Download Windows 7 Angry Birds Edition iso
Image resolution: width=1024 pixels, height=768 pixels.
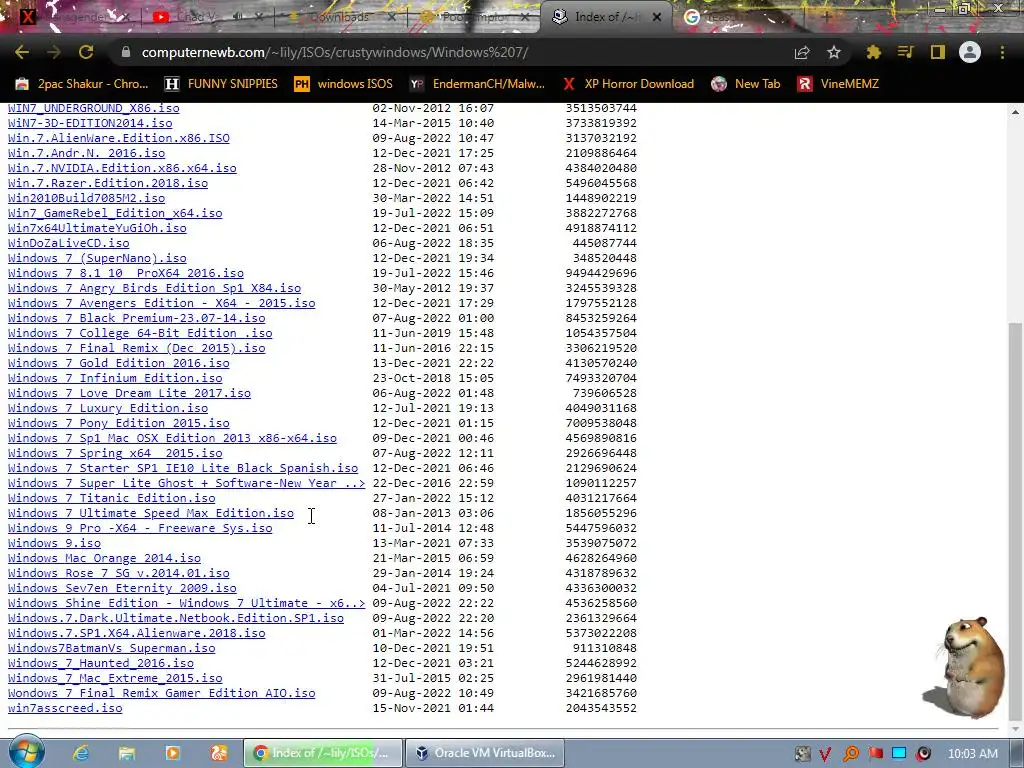[154, 288]
